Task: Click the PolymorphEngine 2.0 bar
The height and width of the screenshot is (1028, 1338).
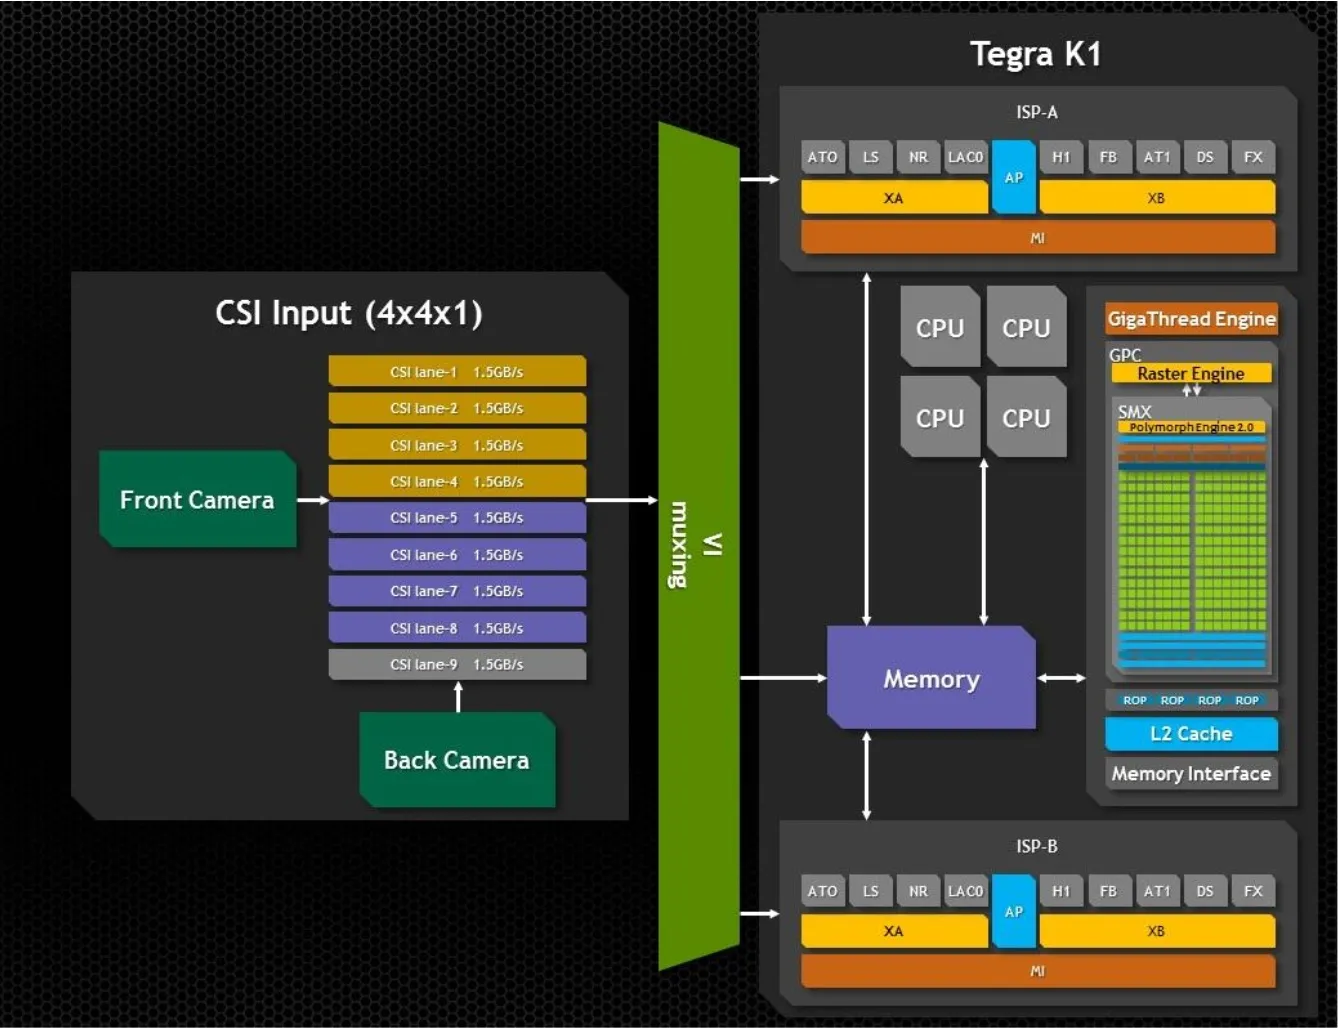Action: [1191, 427]
